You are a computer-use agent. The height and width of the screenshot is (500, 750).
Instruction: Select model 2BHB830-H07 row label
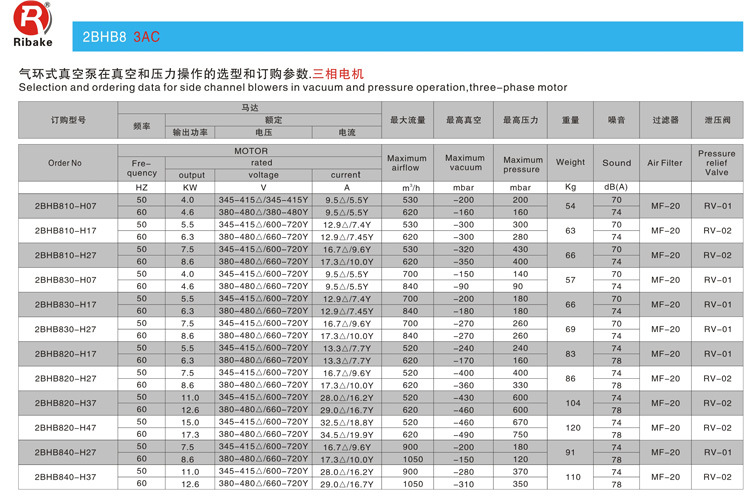65,280
